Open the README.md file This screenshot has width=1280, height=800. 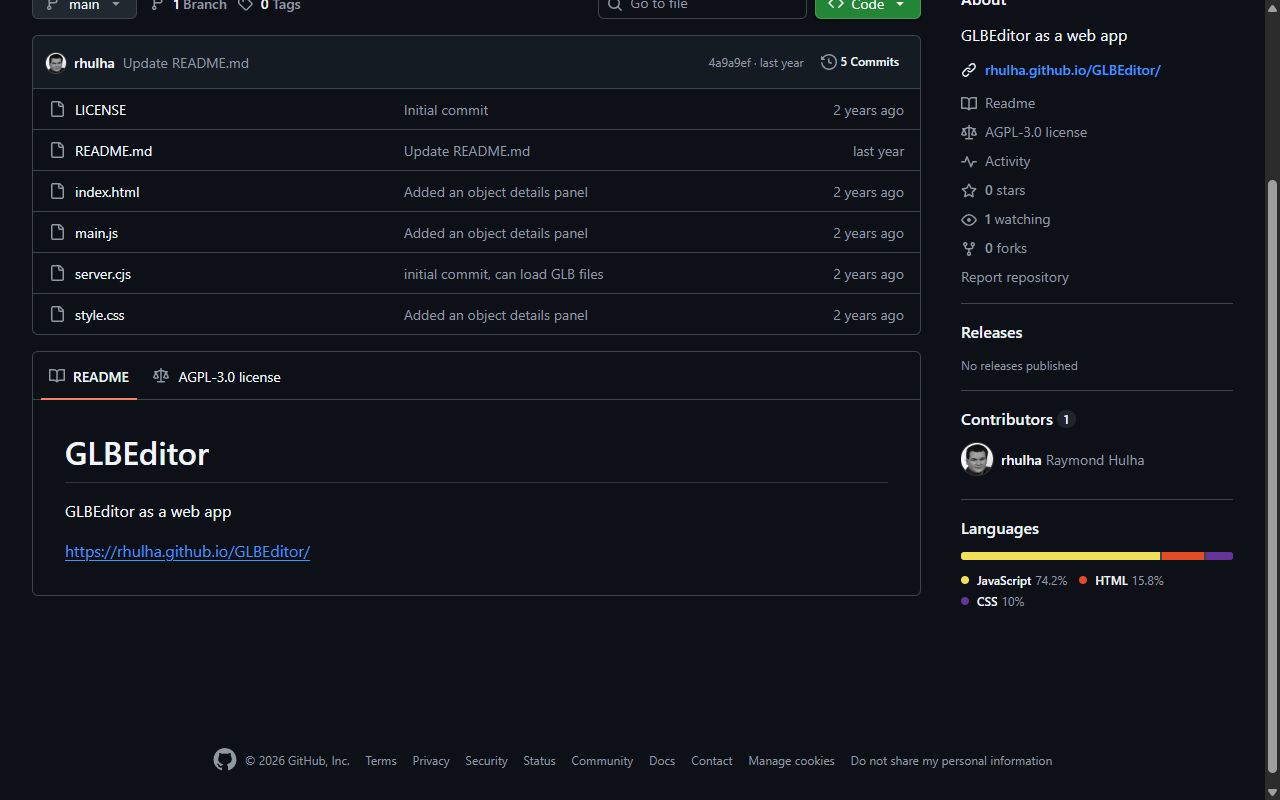[113, 151]
